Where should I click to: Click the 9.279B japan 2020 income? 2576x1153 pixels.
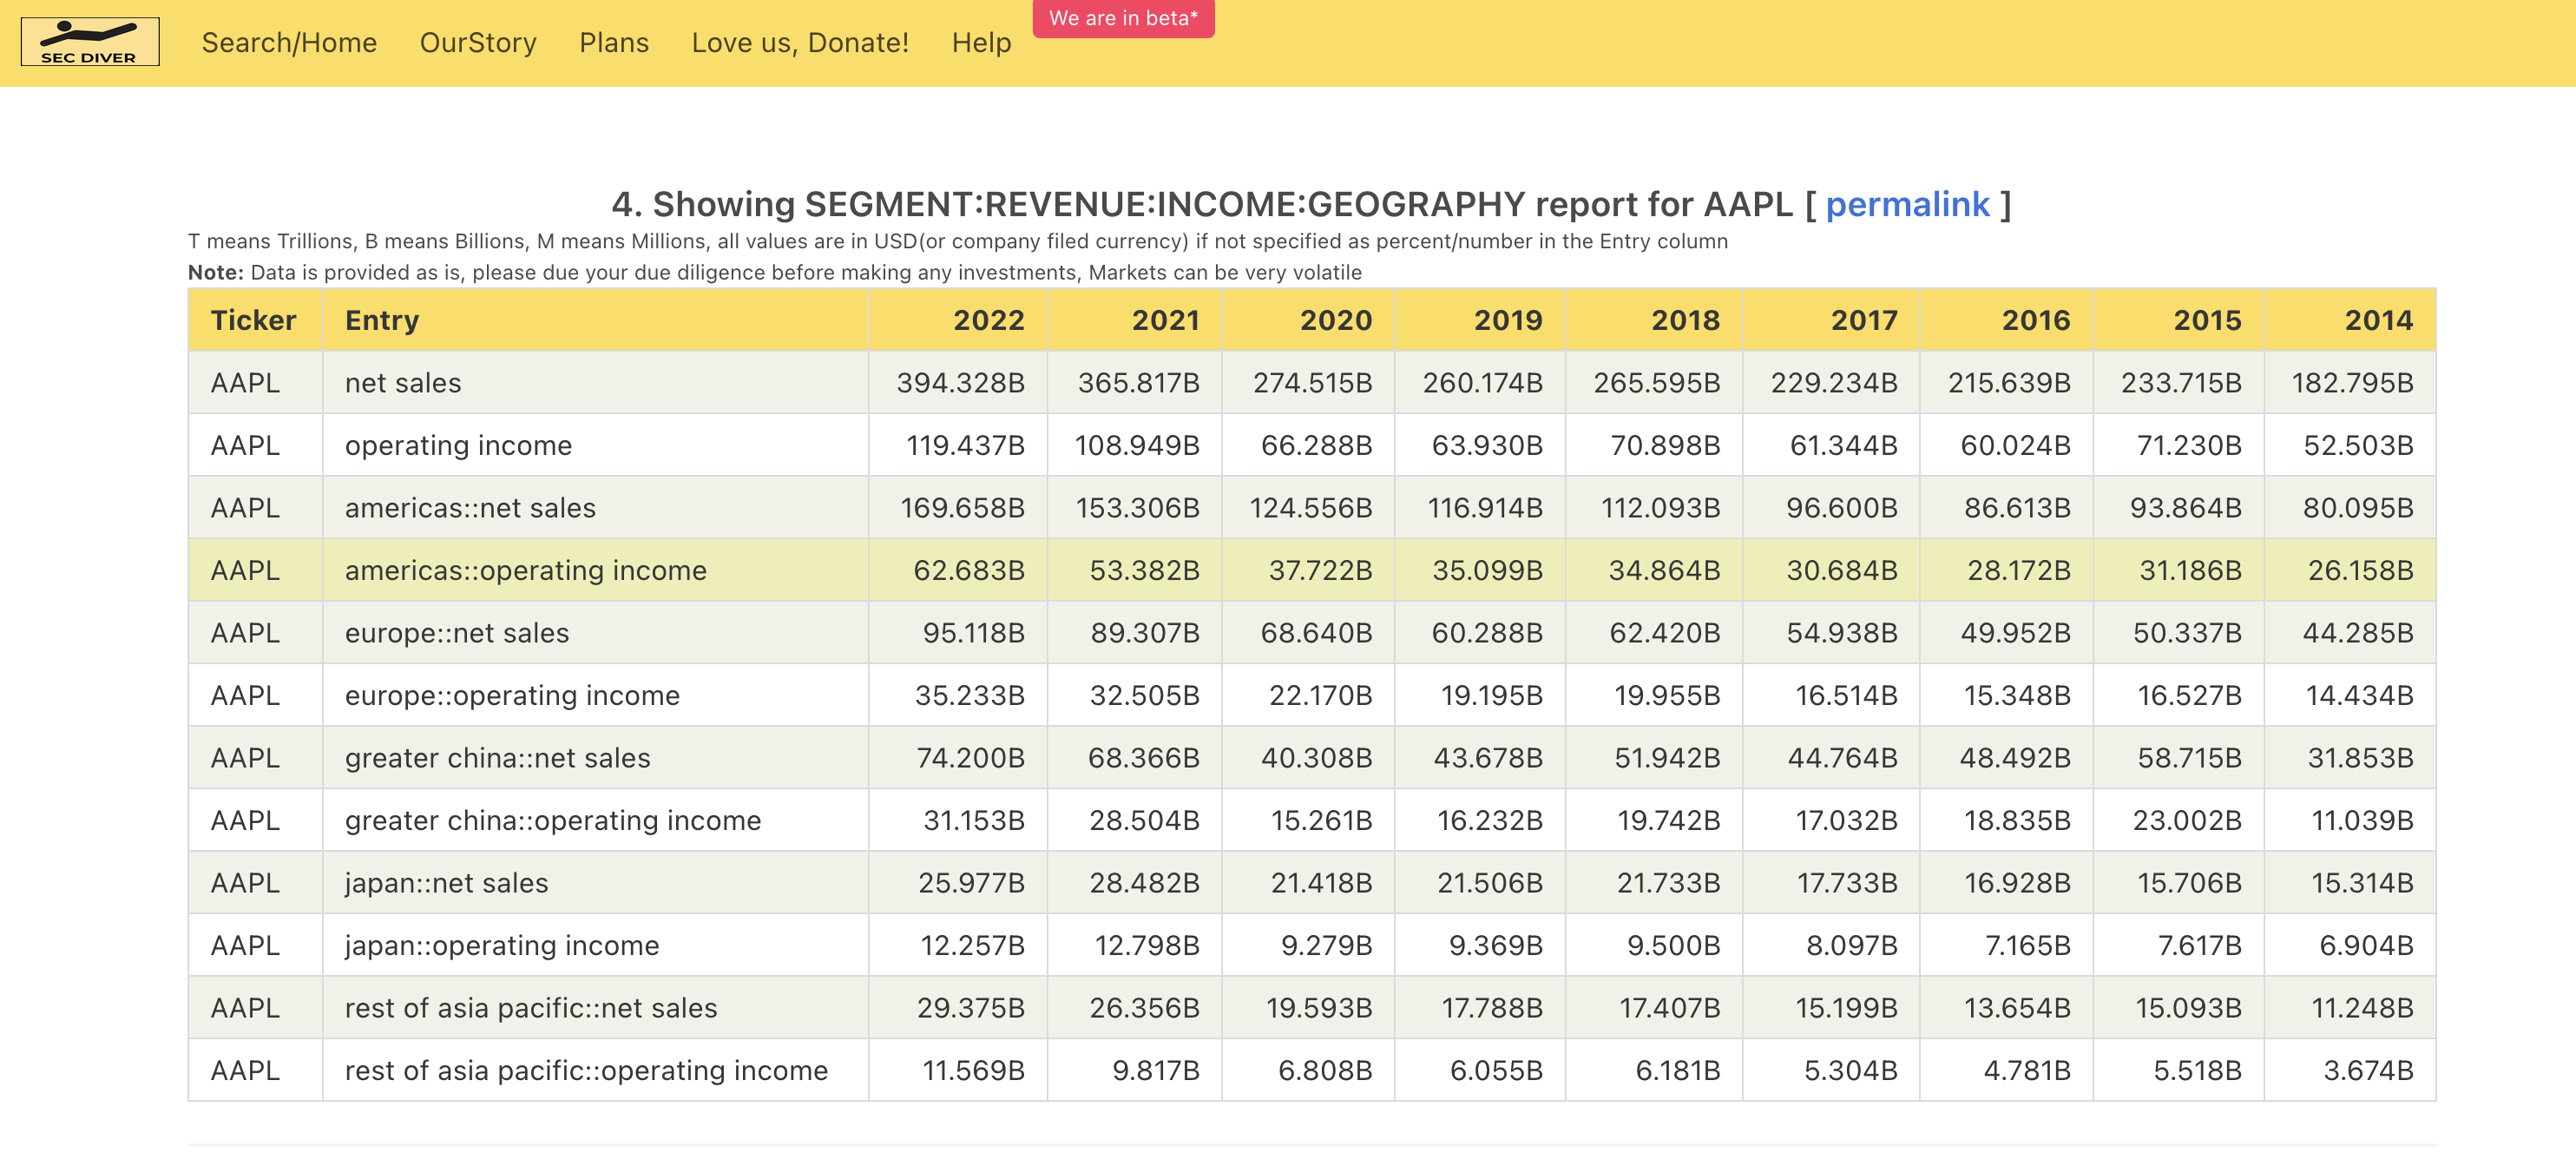coord(1326,945)
